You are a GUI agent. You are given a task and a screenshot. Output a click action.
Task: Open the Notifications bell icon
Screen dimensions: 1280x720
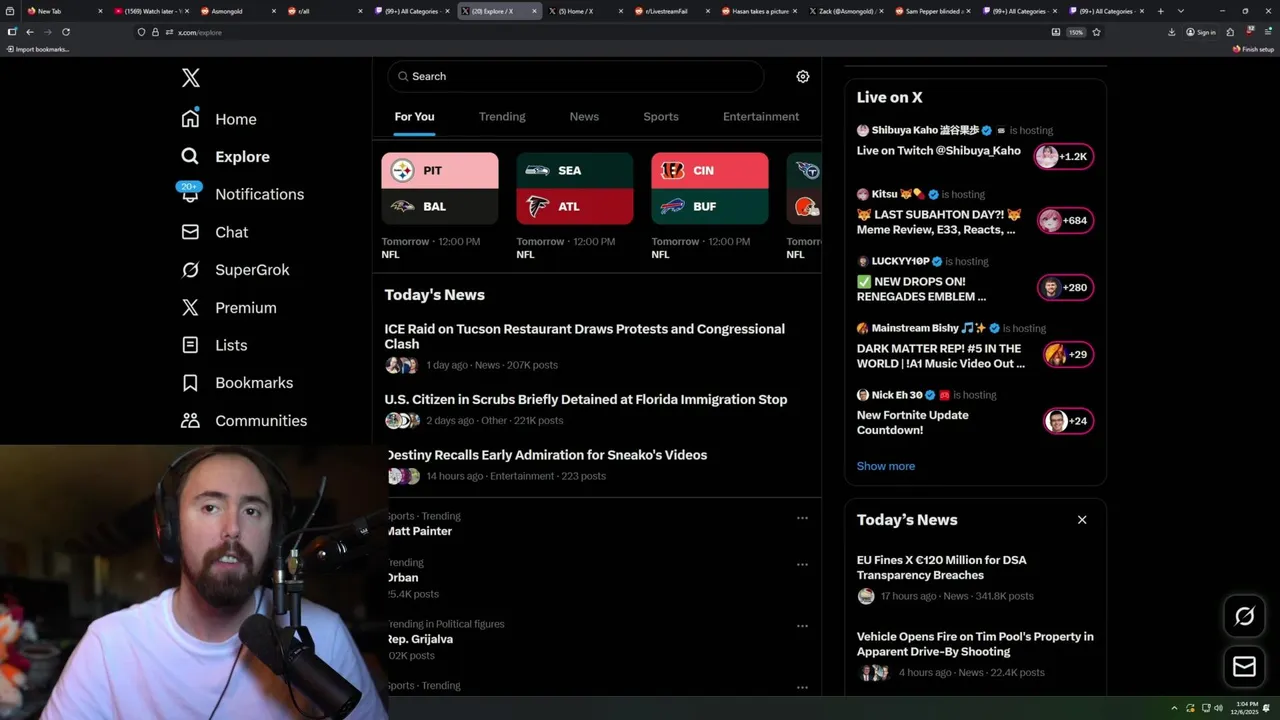click(x=190, y=194)
